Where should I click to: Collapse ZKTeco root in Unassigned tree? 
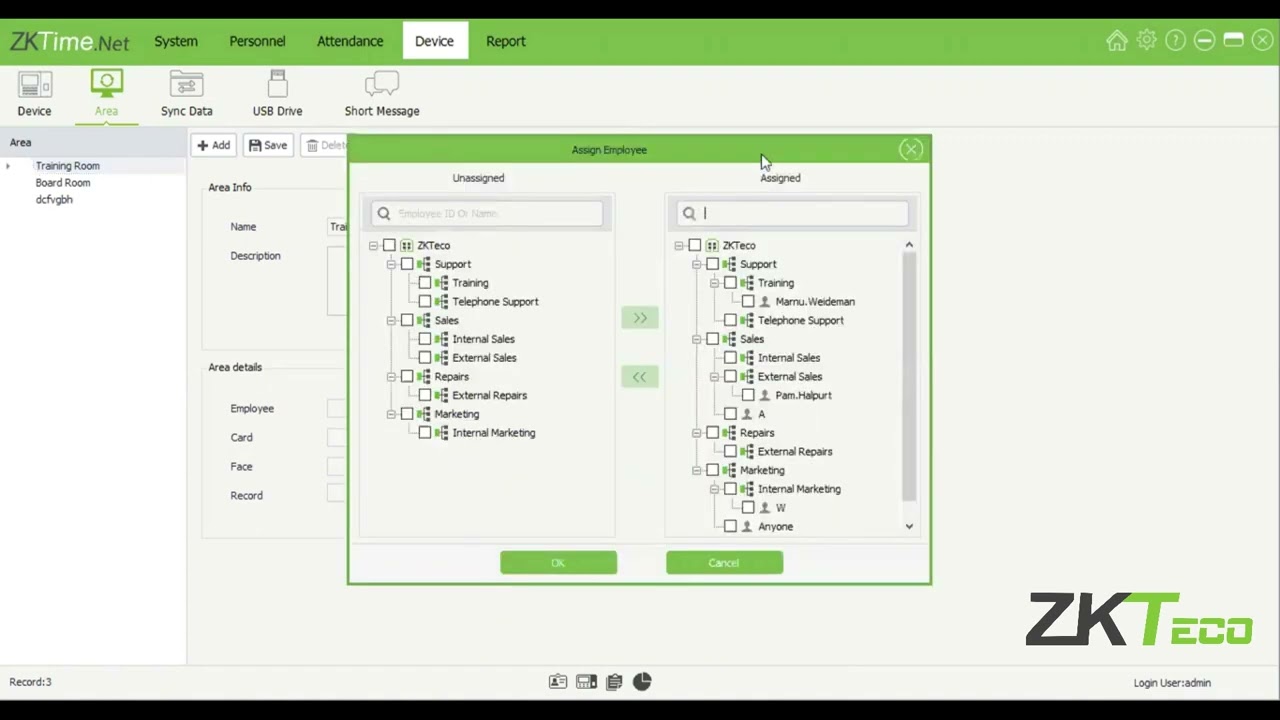(x=373, y=245)
